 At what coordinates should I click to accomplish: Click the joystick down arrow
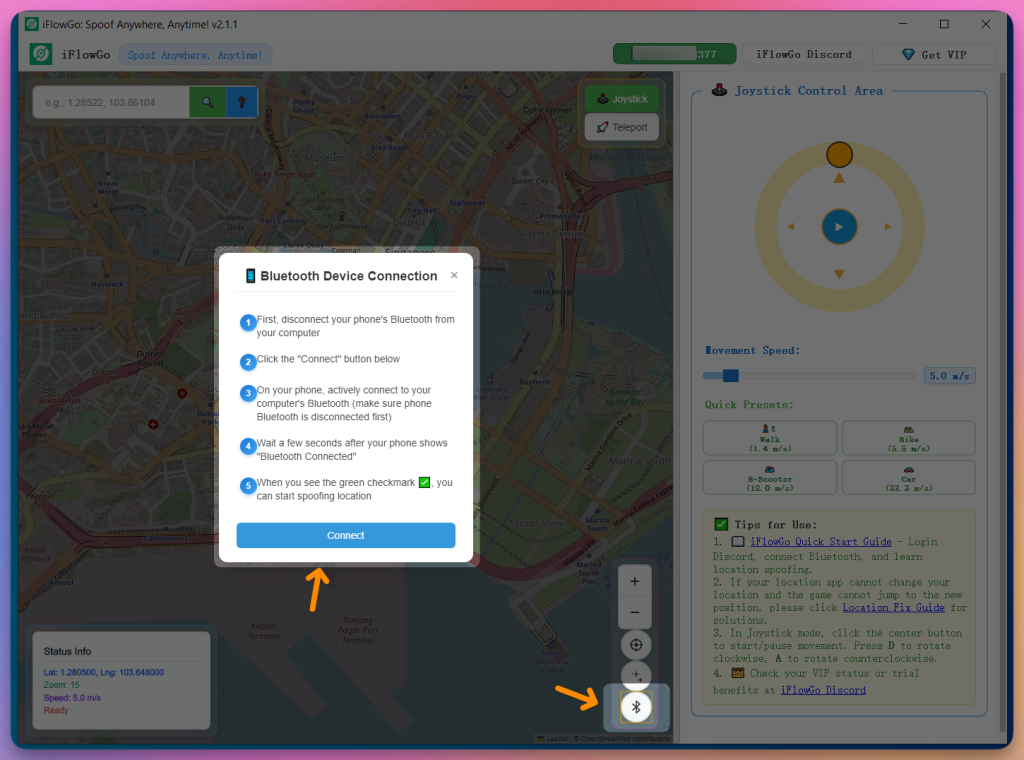pos(839,274)
